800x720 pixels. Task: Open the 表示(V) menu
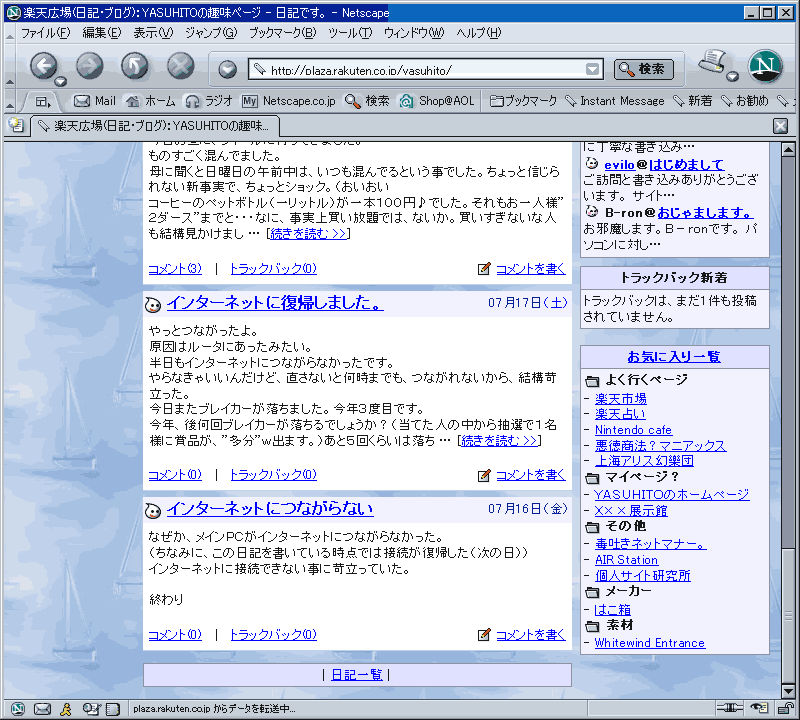click(153, 33)
